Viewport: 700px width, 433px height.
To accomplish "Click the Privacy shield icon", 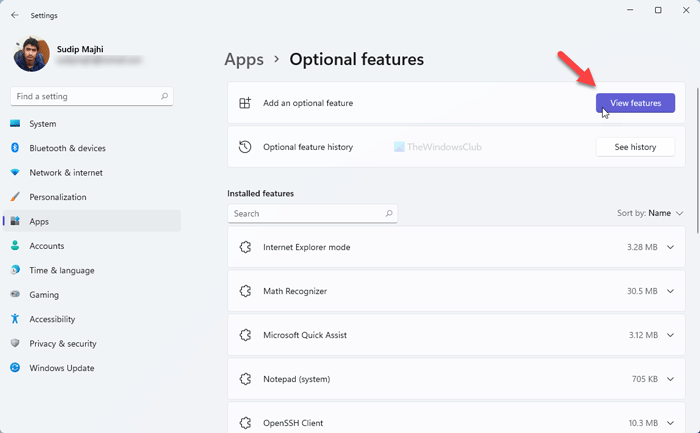I will click(x=15, y=343).
